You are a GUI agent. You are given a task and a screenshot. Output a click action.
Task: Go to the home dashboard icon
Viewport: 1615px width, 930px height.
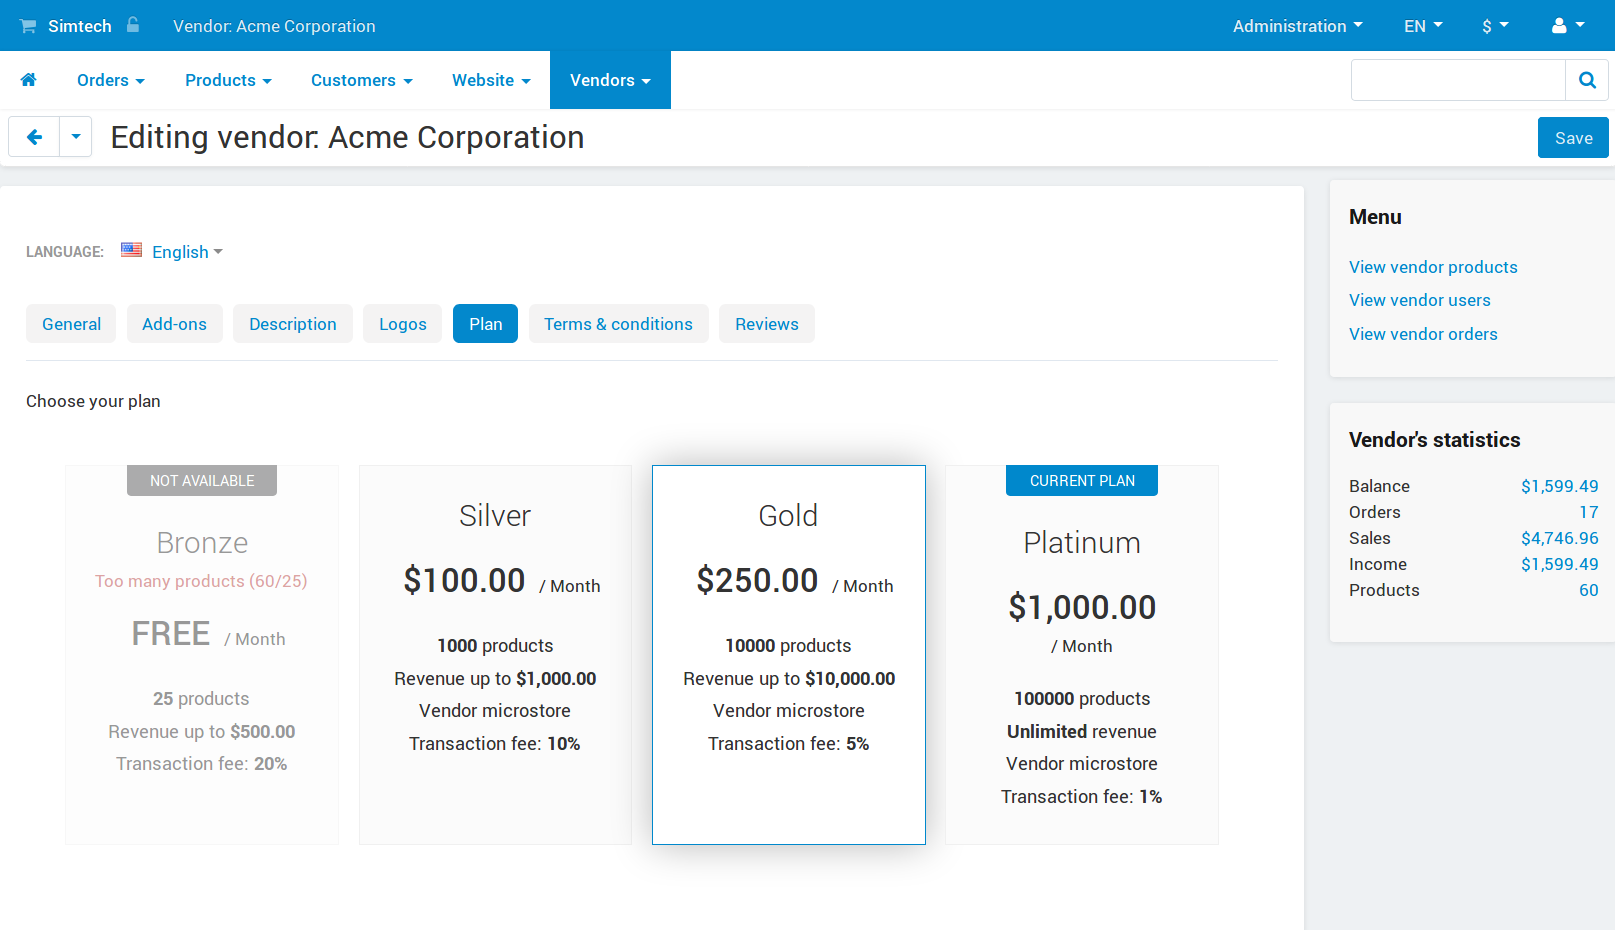point(29,80)
